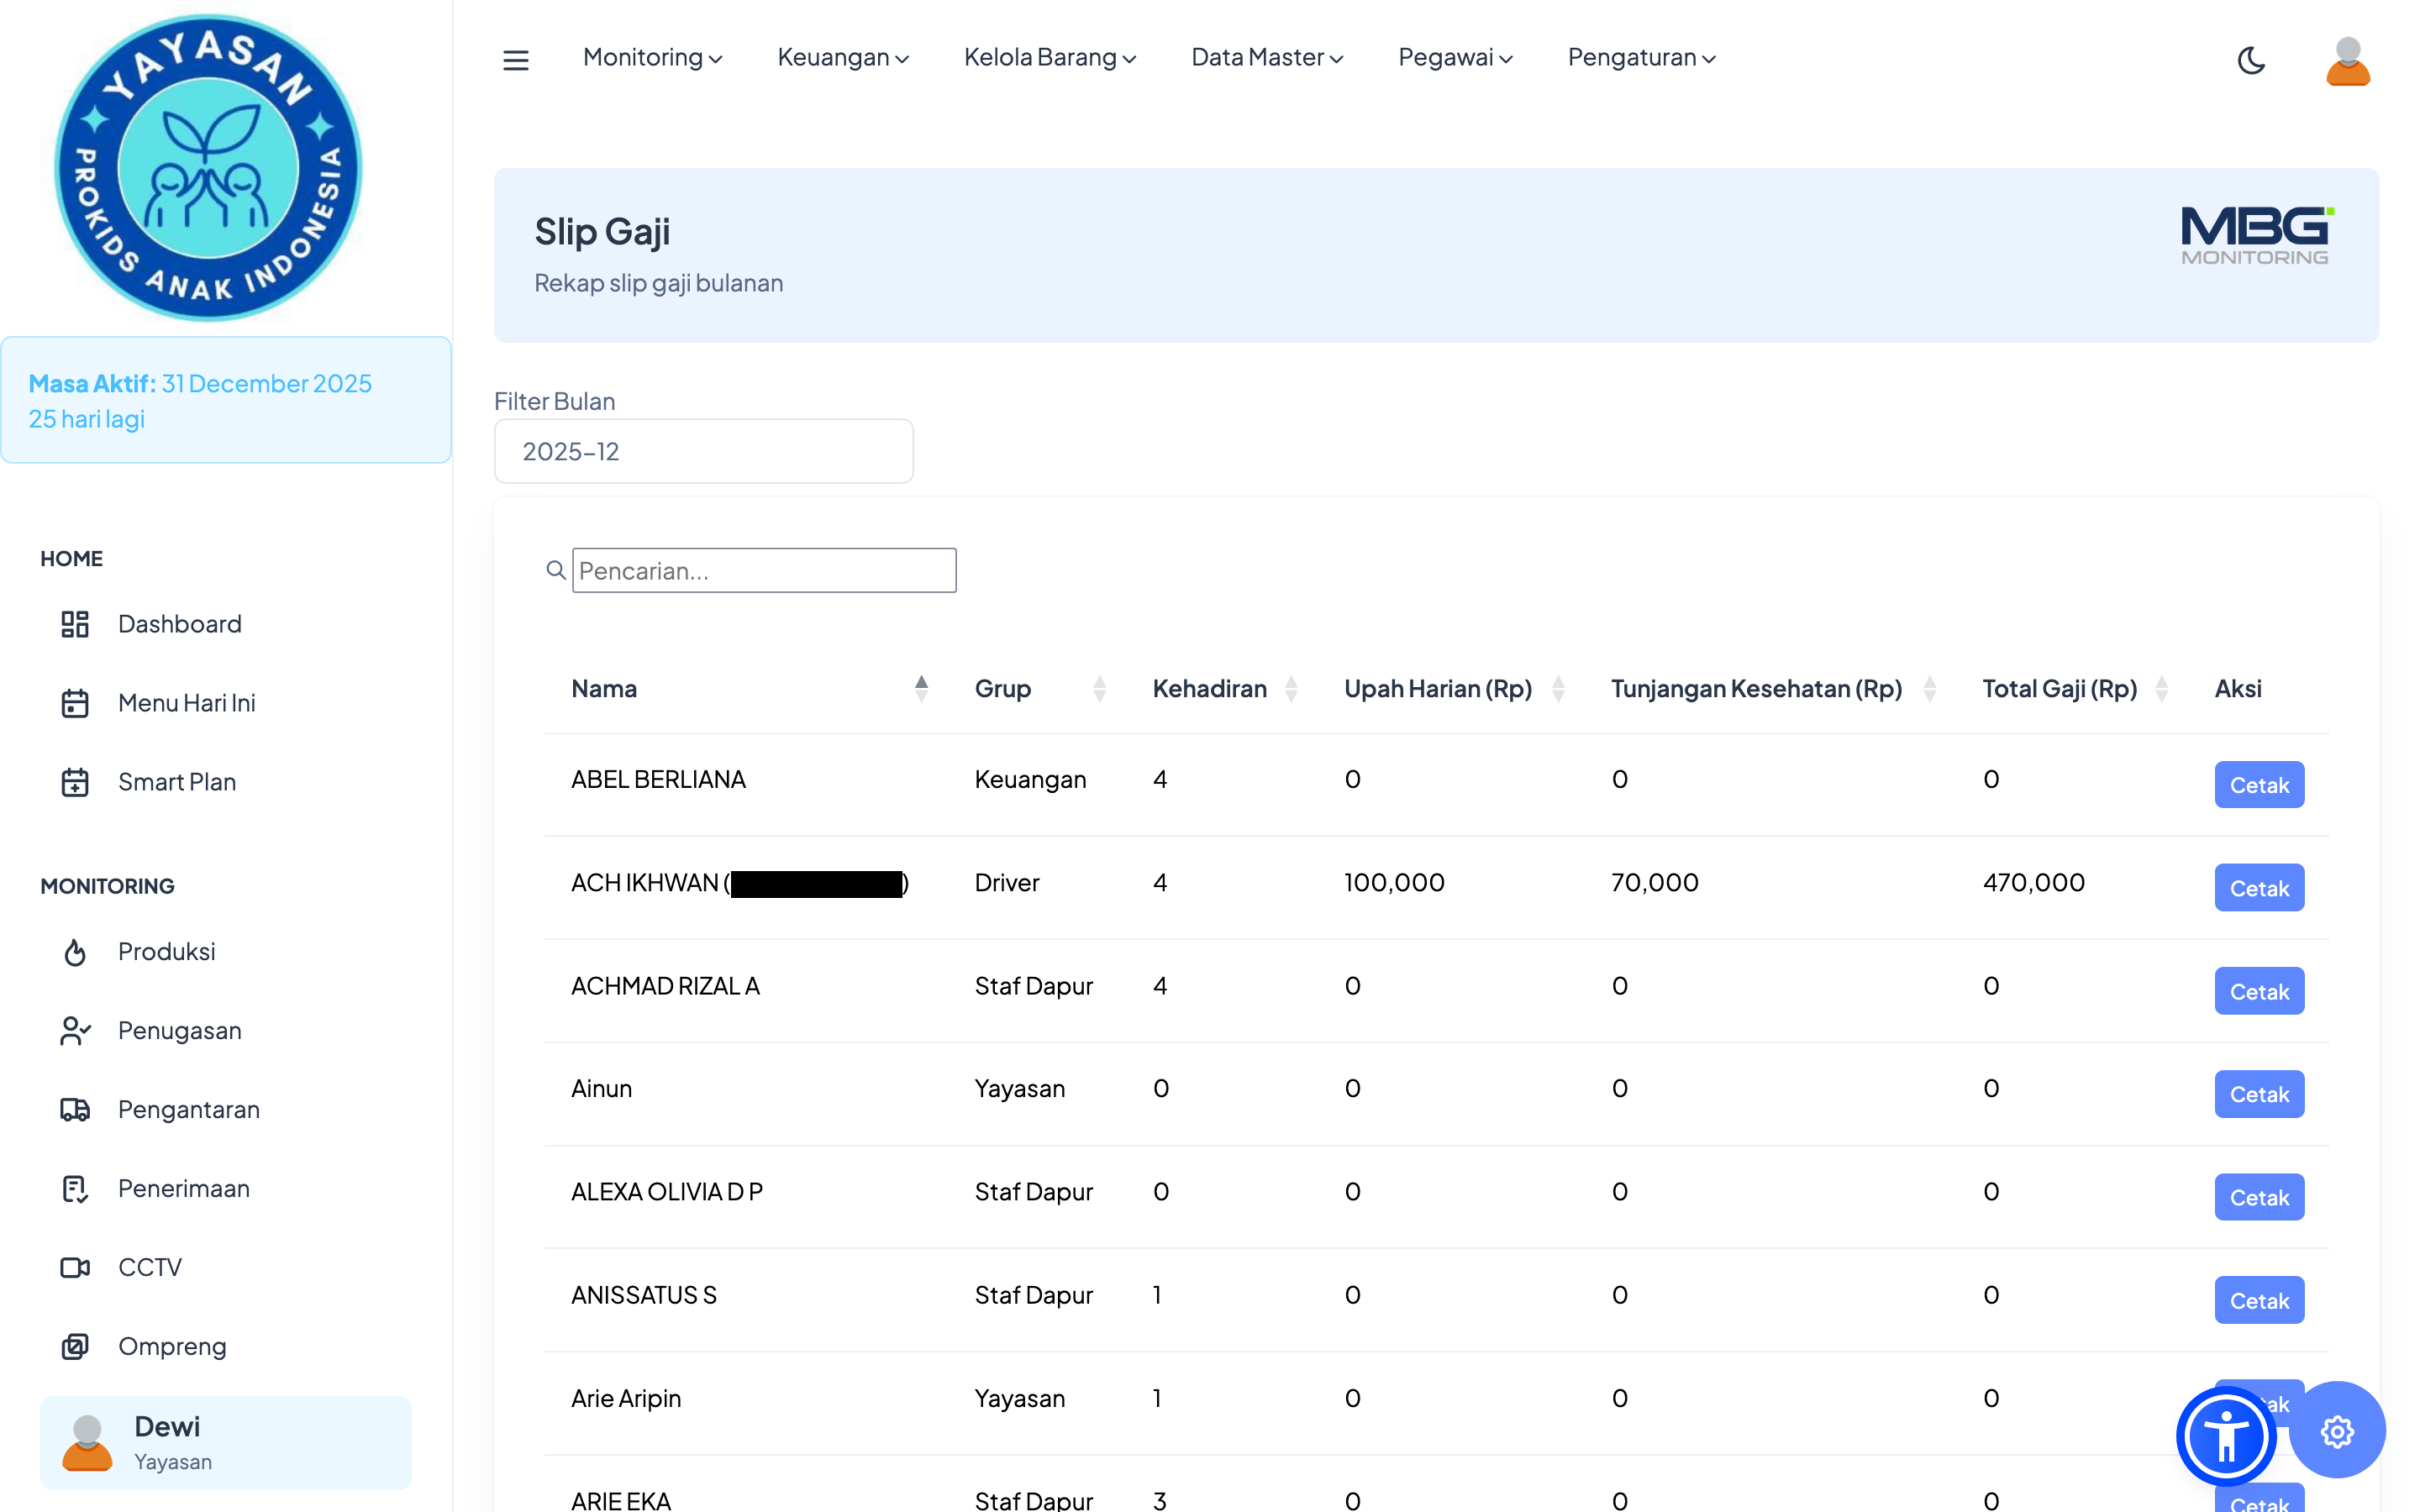
Task: Expand the Monitoring dropdown menu
Action: click(x=652, y=58)
